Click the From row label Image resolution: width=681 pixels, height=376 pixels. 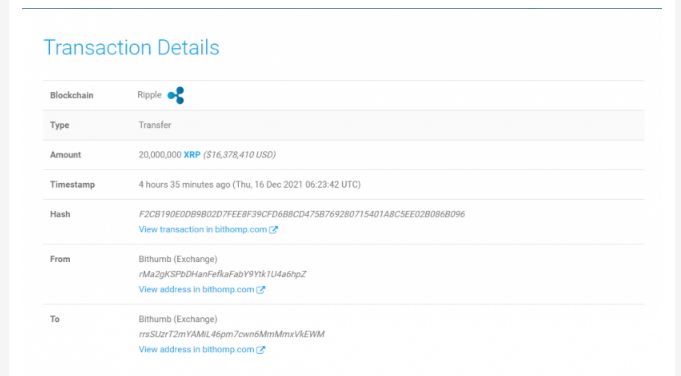(60, 259)
